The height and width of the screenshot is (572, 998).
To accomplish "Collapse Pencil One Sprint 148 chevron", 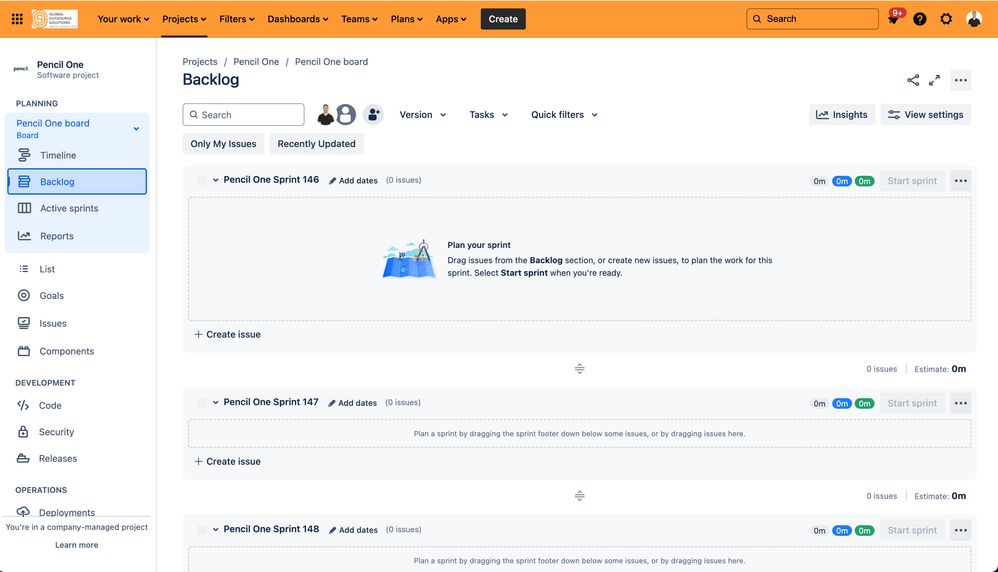I will 216,529.
